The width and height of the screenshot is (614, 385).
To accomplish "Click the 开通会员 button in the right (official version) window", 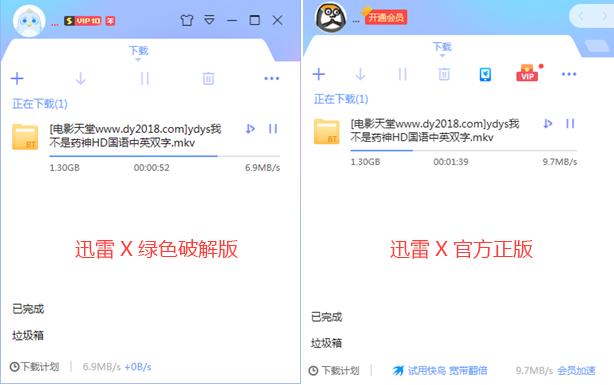I will click(386, 17).
